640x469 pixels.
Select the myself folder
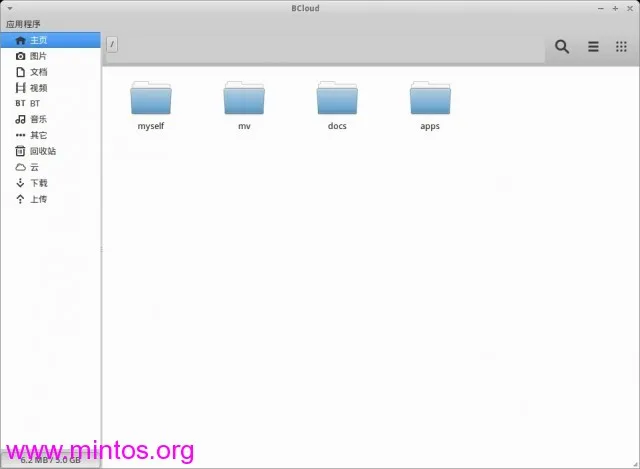[151, 106]
